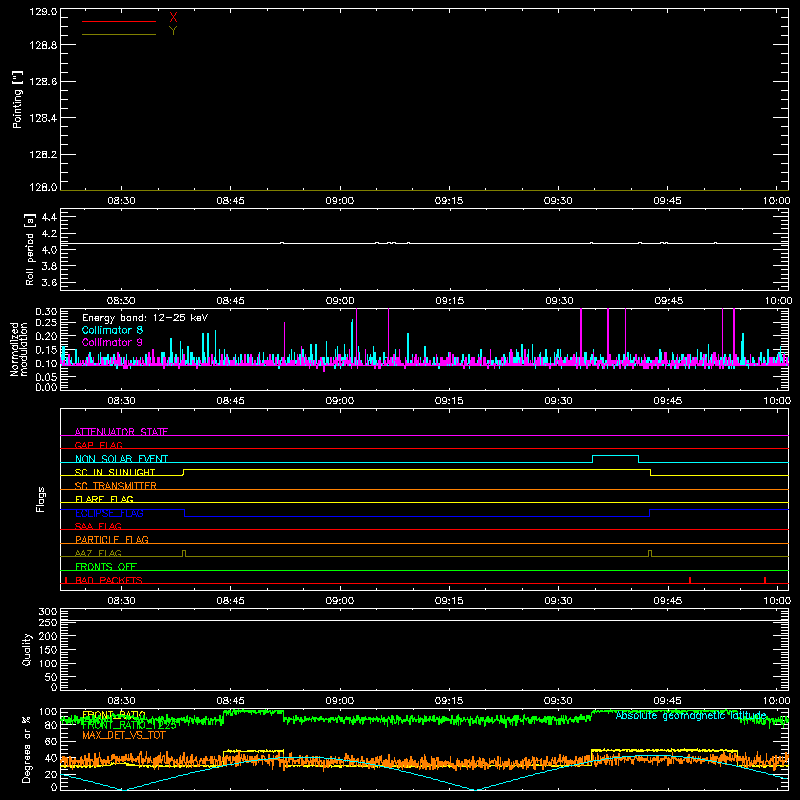Click the 3.8 Roll period tick label

pyautogui.click(x=49, y=266)
